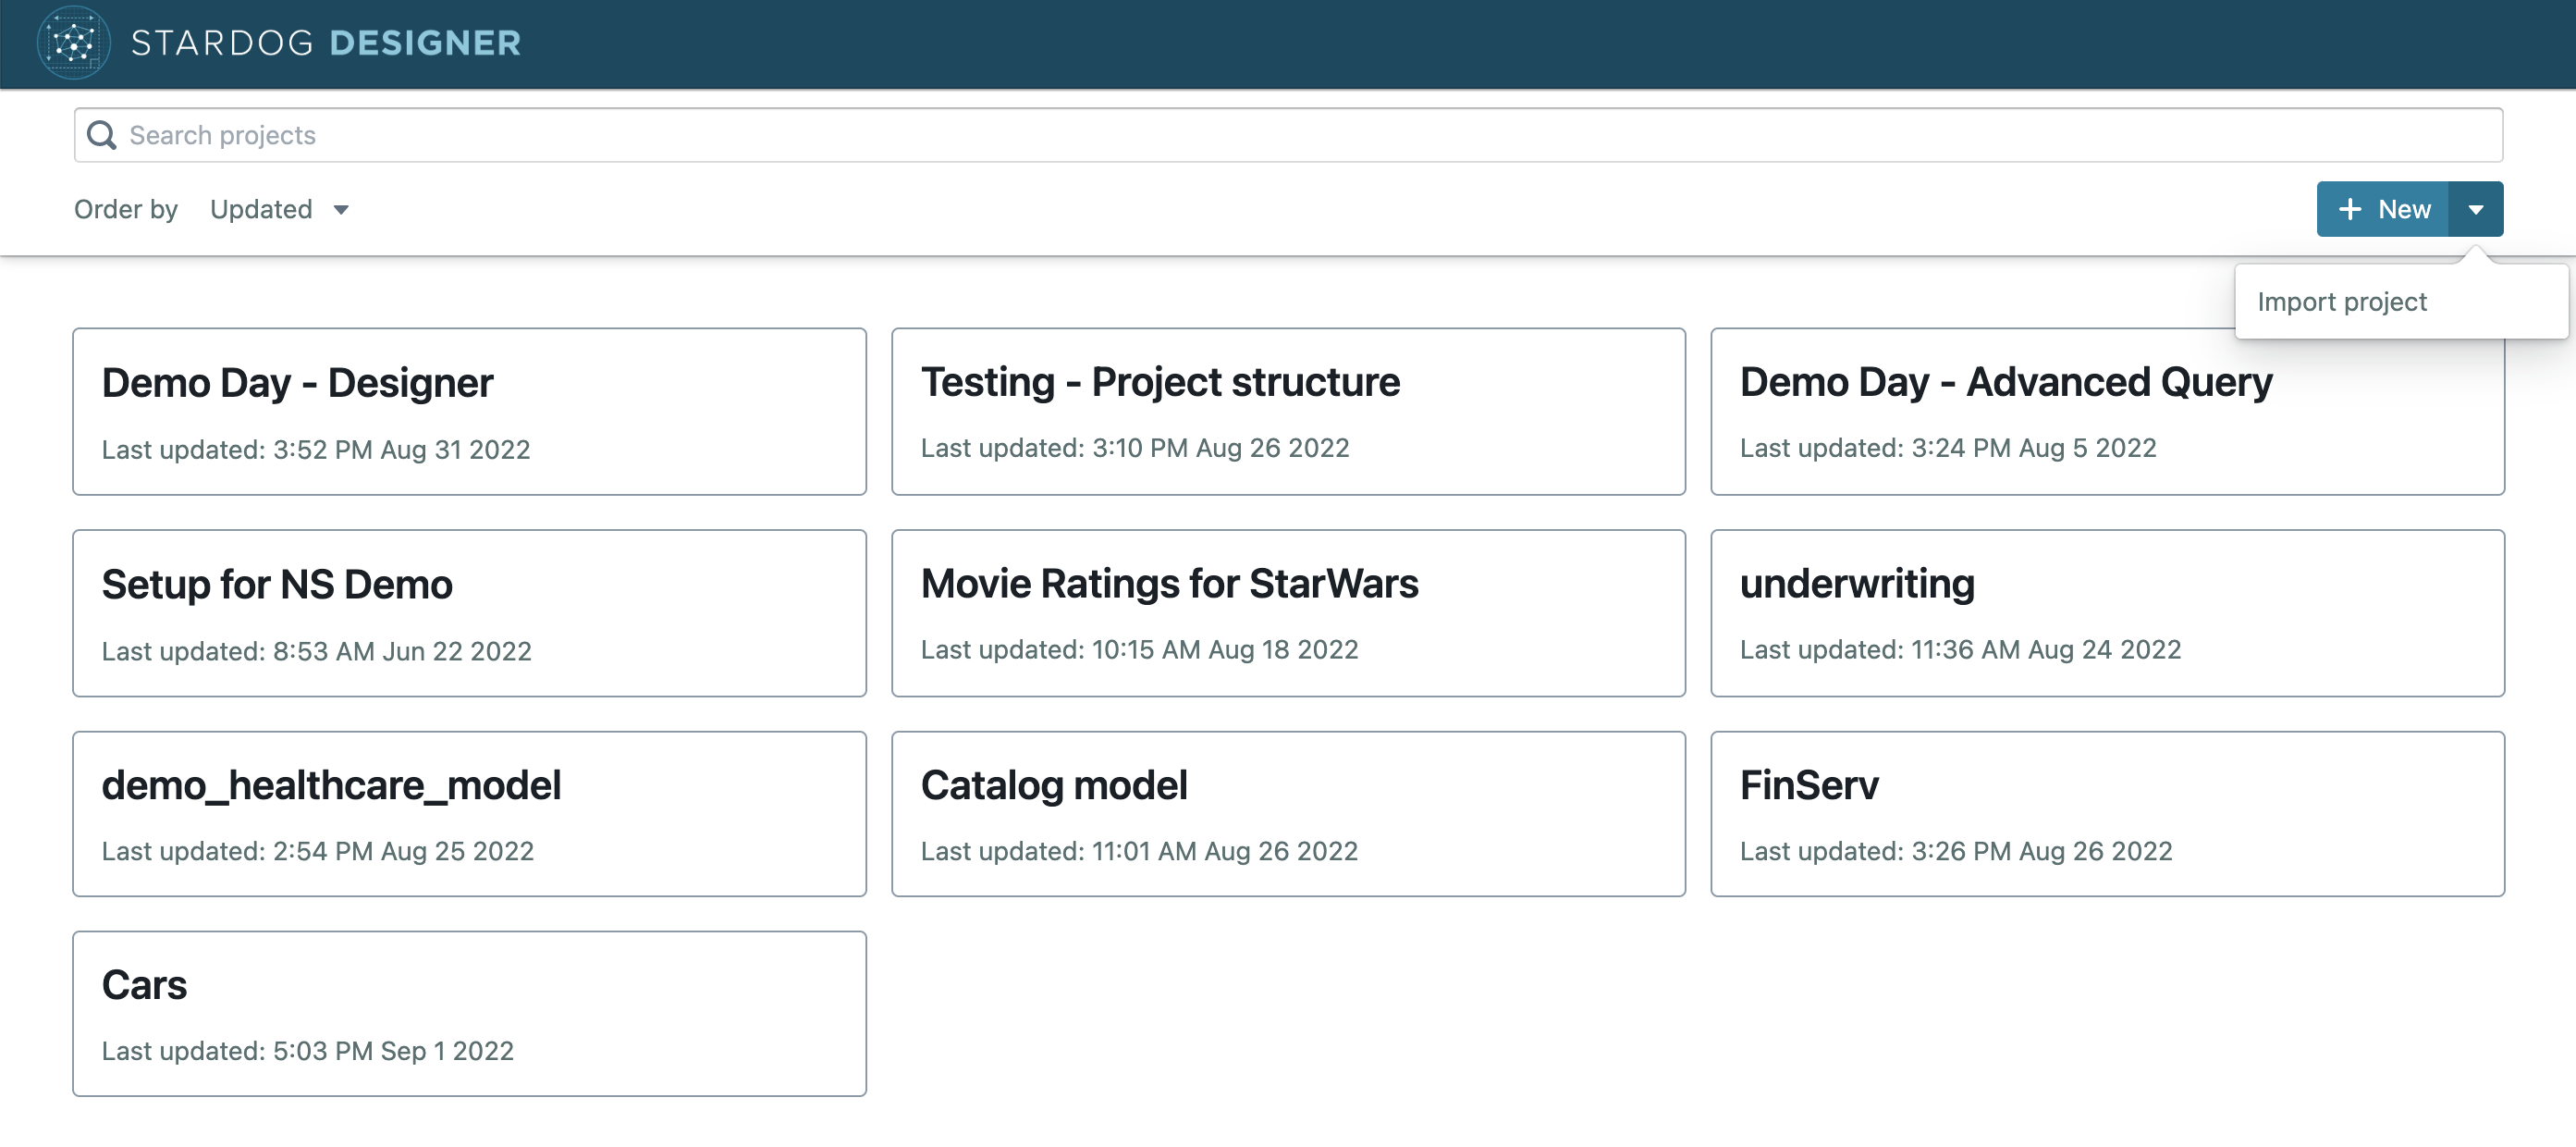Click the plus icon on the New button
The image size is (2576, 1147).
click(2350, 209)
